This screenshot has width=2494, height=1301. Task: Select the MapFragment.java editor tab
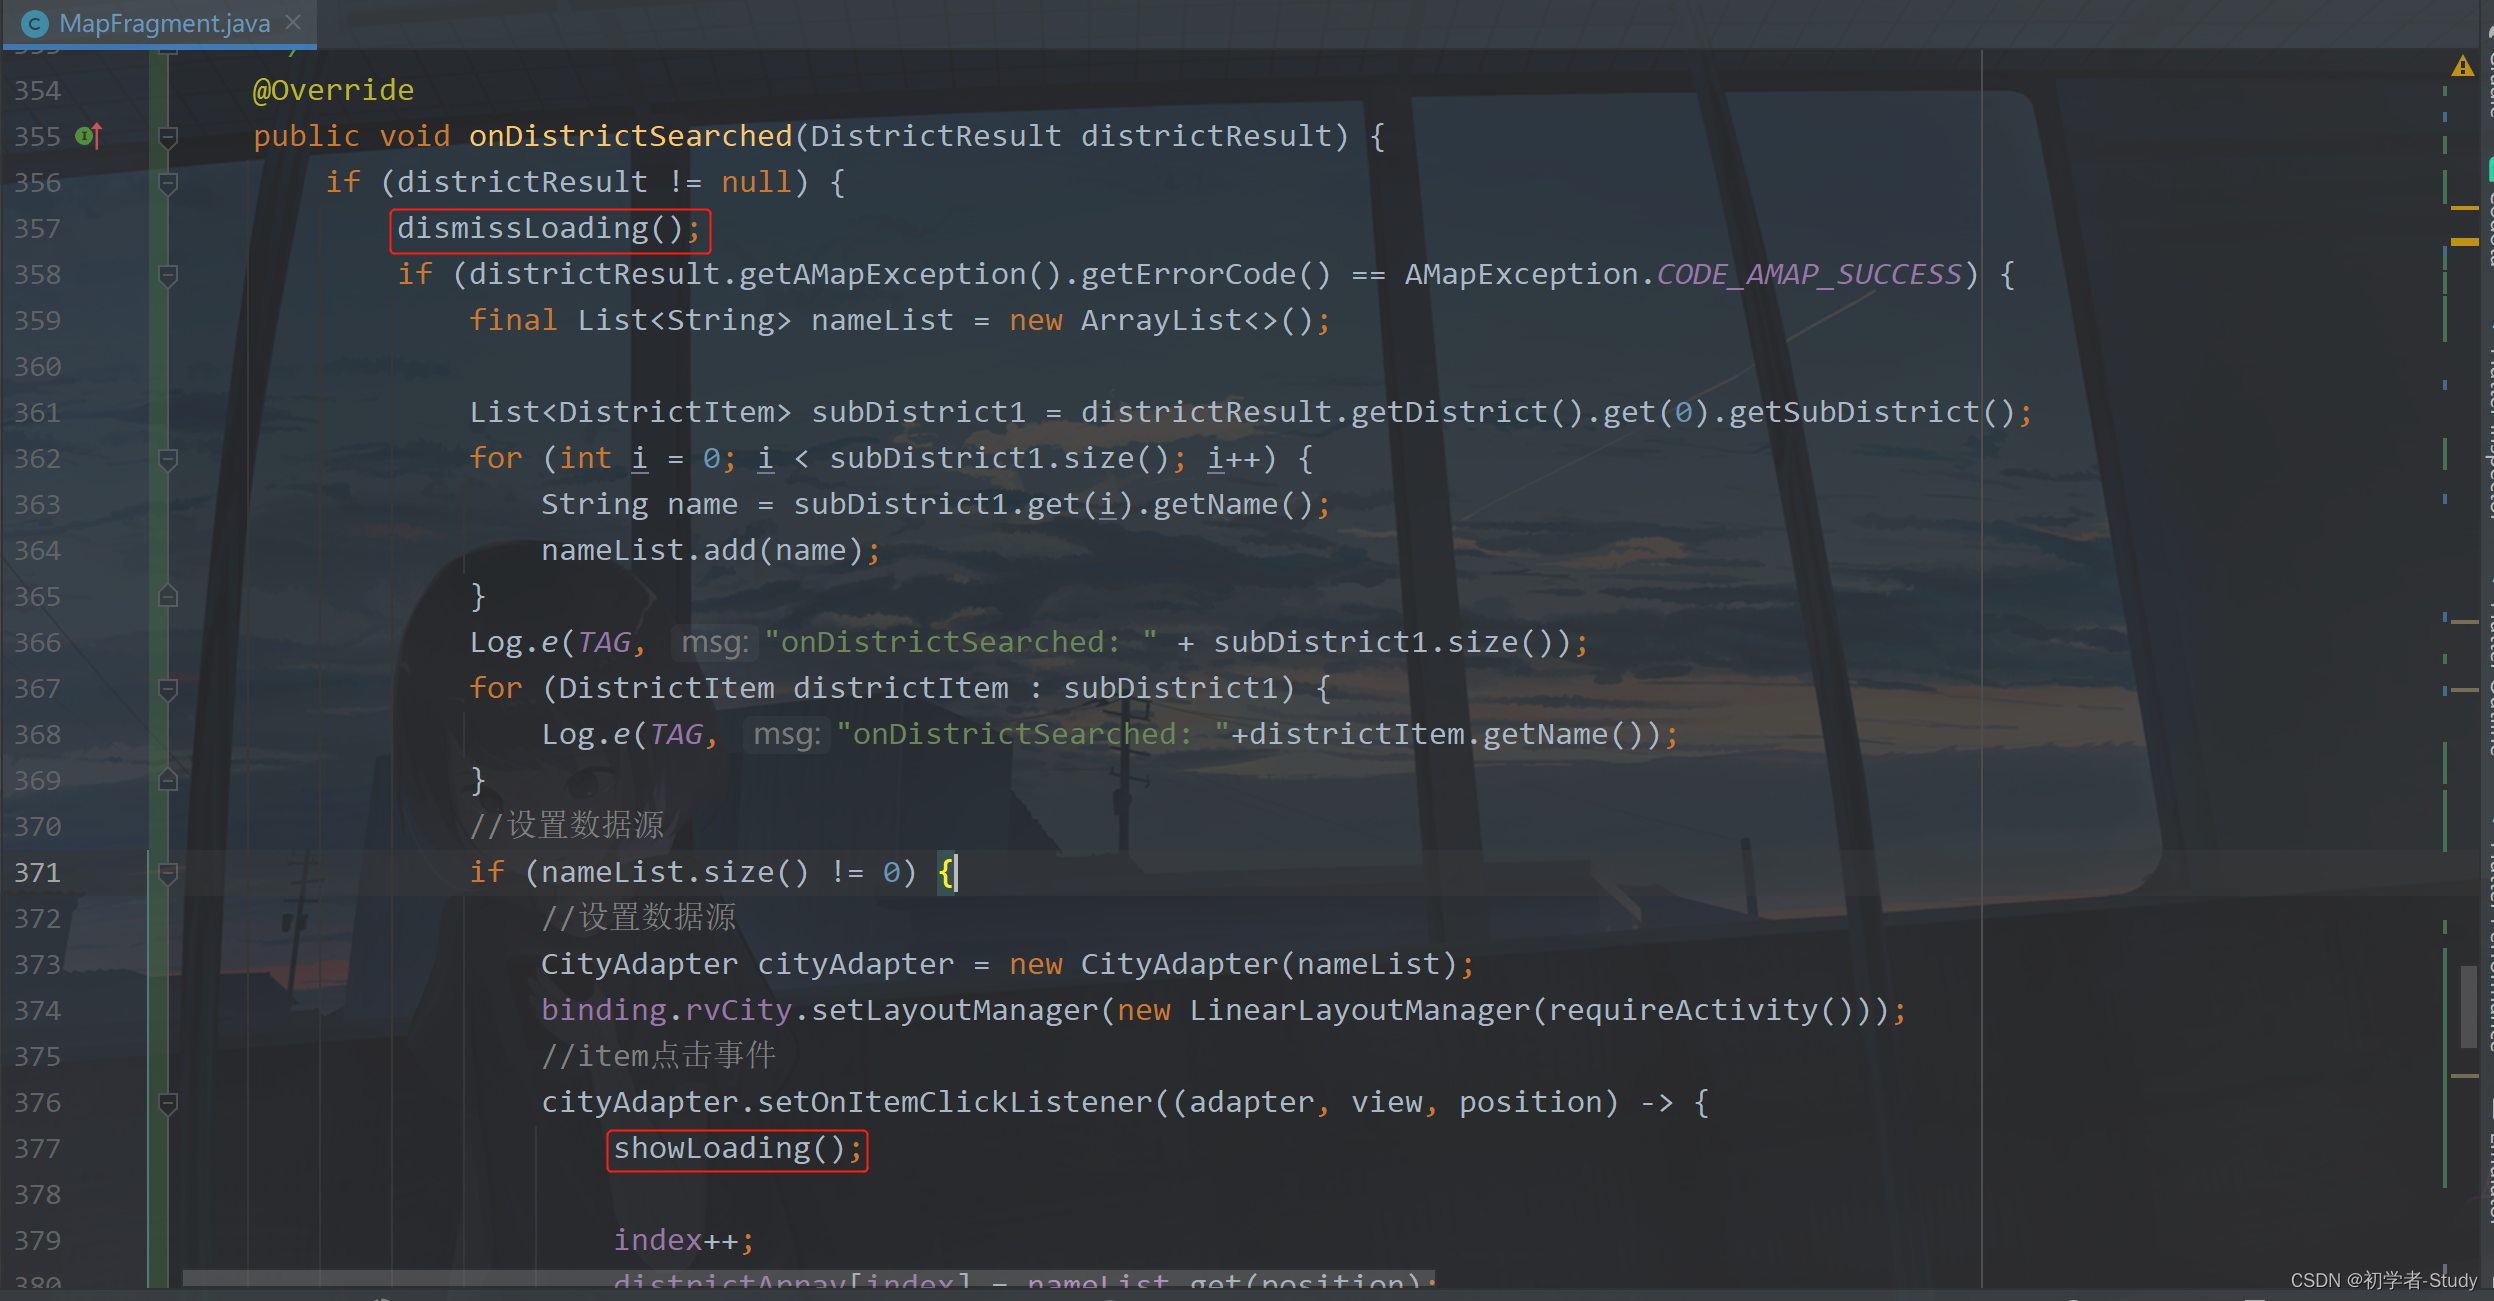click(164, 23)
